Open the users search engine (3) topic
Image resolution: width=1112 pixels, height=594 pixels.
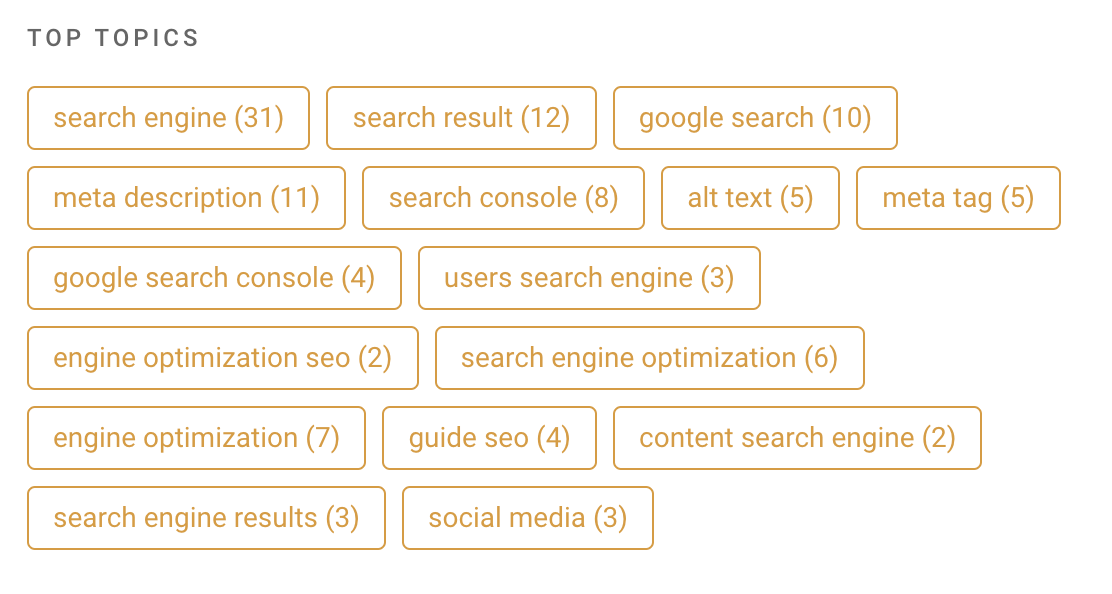pyautogui.click(x=589, y=278)
